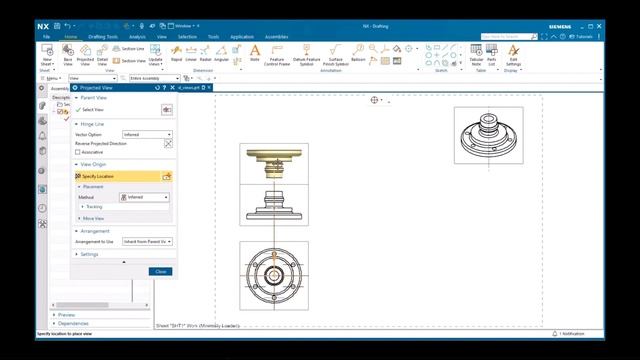Click the Base View tool
Viewport: 640px width, 360px height.
click(x=68, y=55)
